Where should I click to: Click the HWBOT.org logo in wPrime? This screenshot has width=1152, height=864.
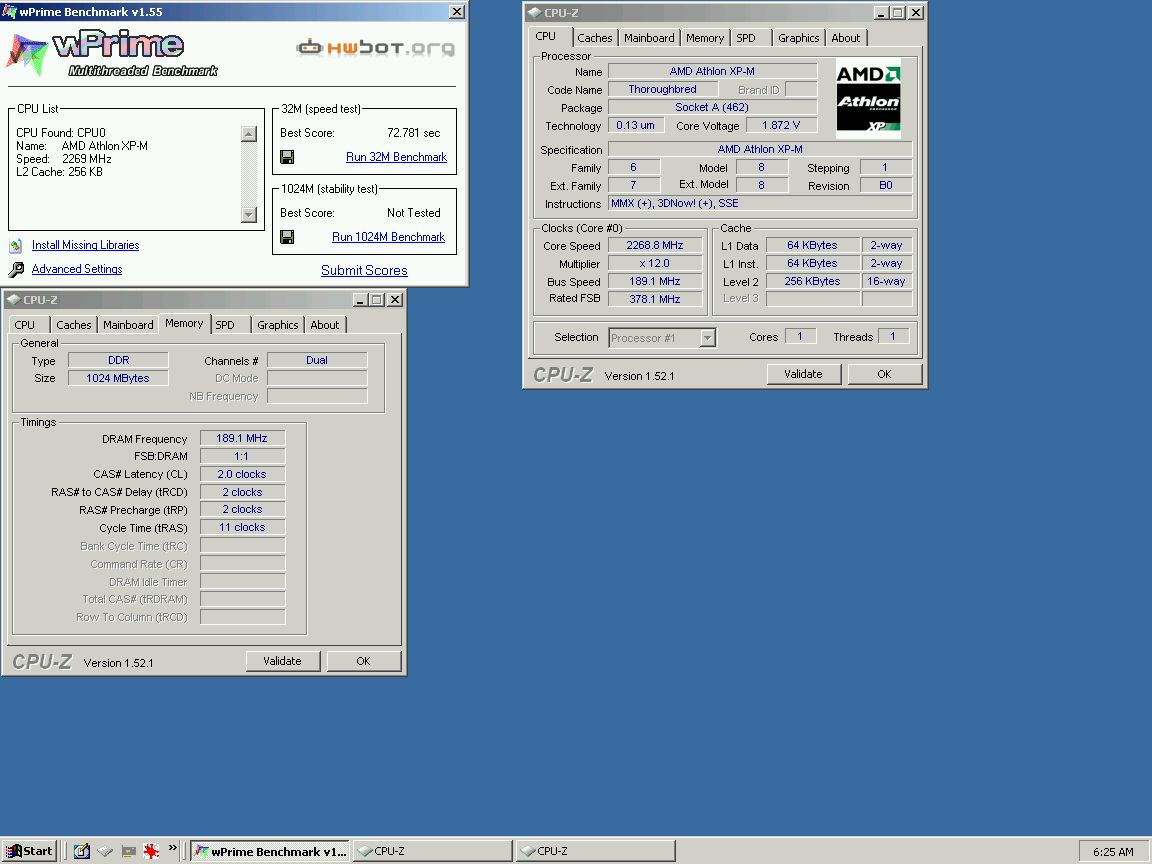[375, 48]
